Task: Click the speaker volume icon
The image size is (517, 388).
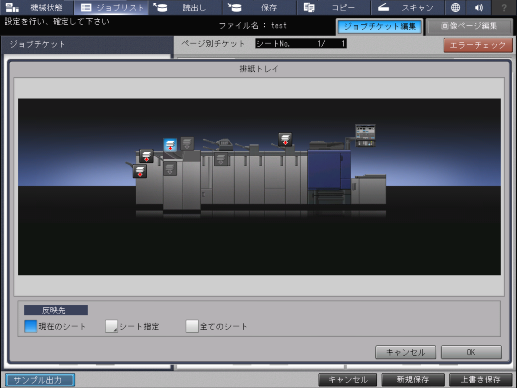Action: coord(479,7)
